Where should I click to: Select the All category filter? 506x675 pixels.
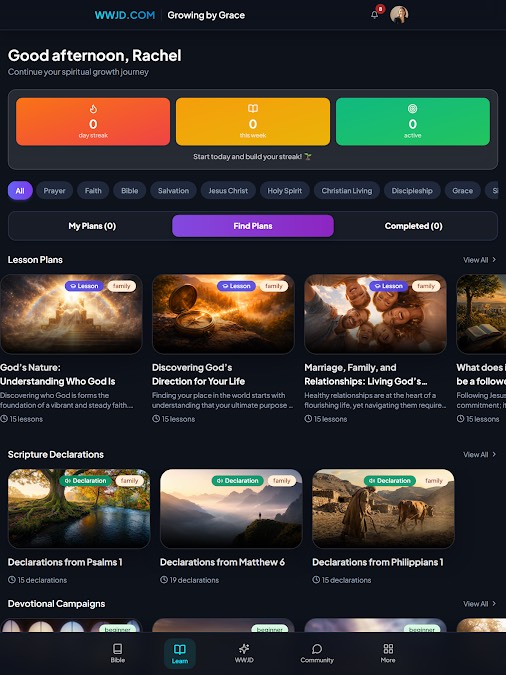[x=20, y=191]
